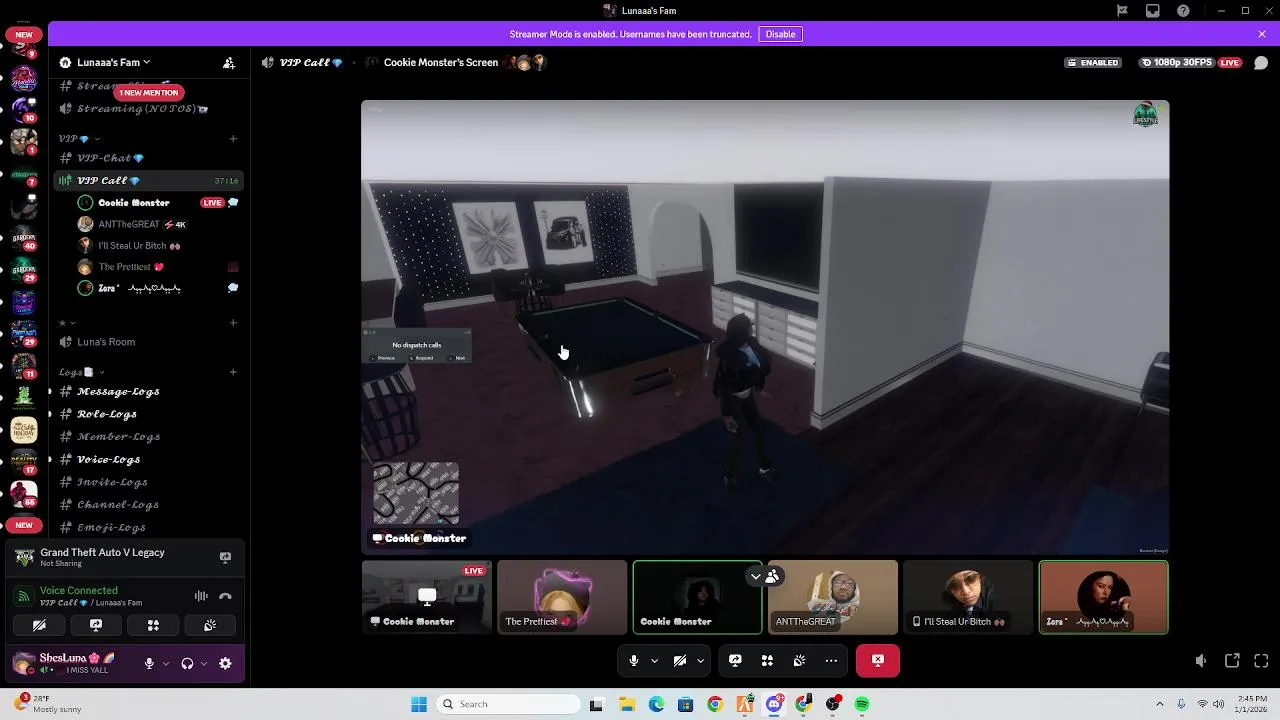The width and height of the screenshot is (1280, 720).
Task: Collapse the Logs channel category
Action: 80,372
